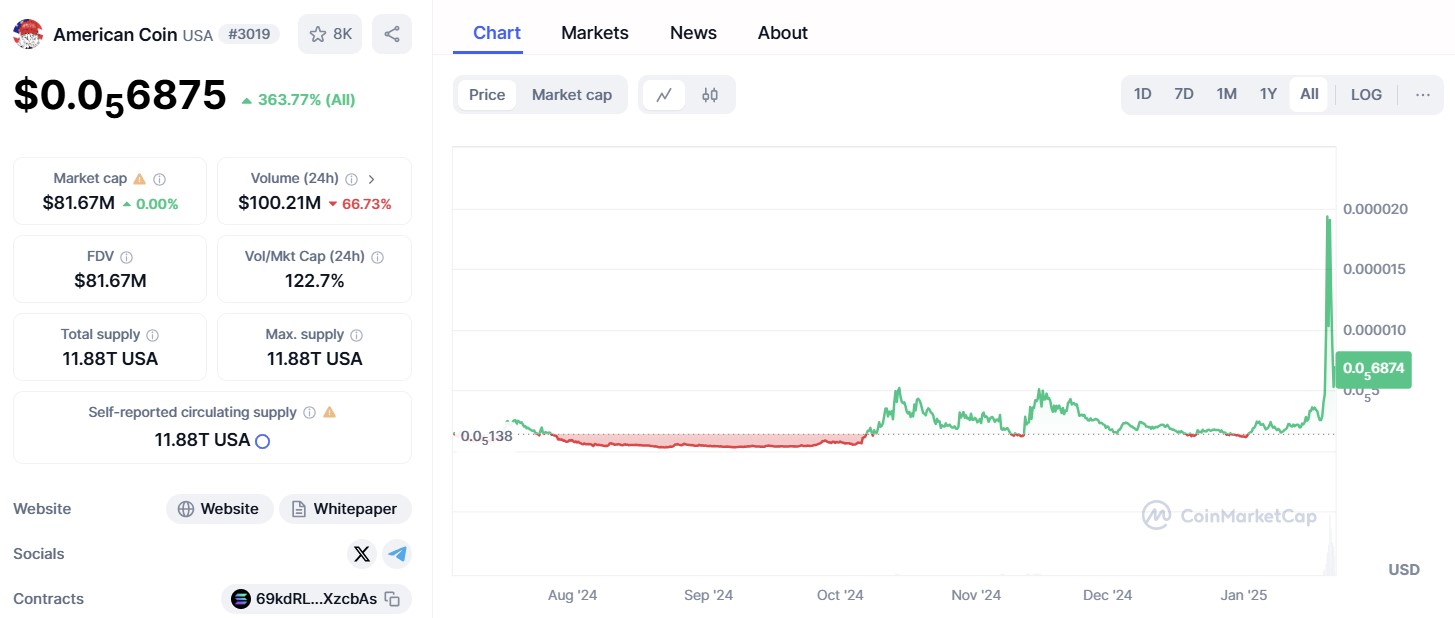Click info icon next to FDV
This screenshot has width=1455, height=618.
click(x=126, y=257)
